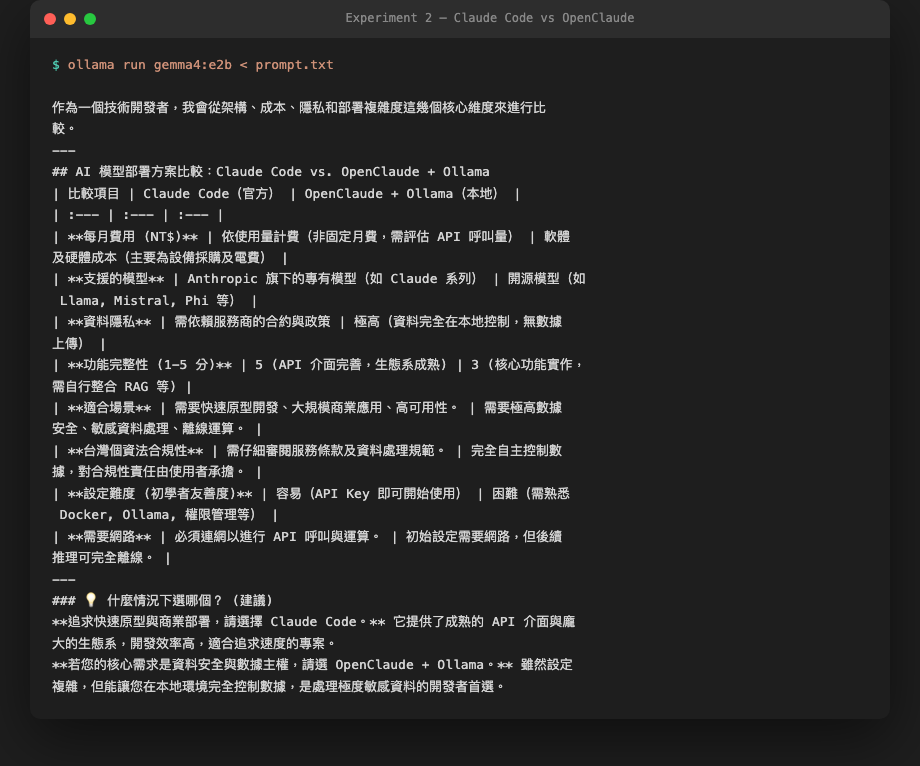Click the row '**需要網路**'
920x766 pixels.
(x=307, y=537)
